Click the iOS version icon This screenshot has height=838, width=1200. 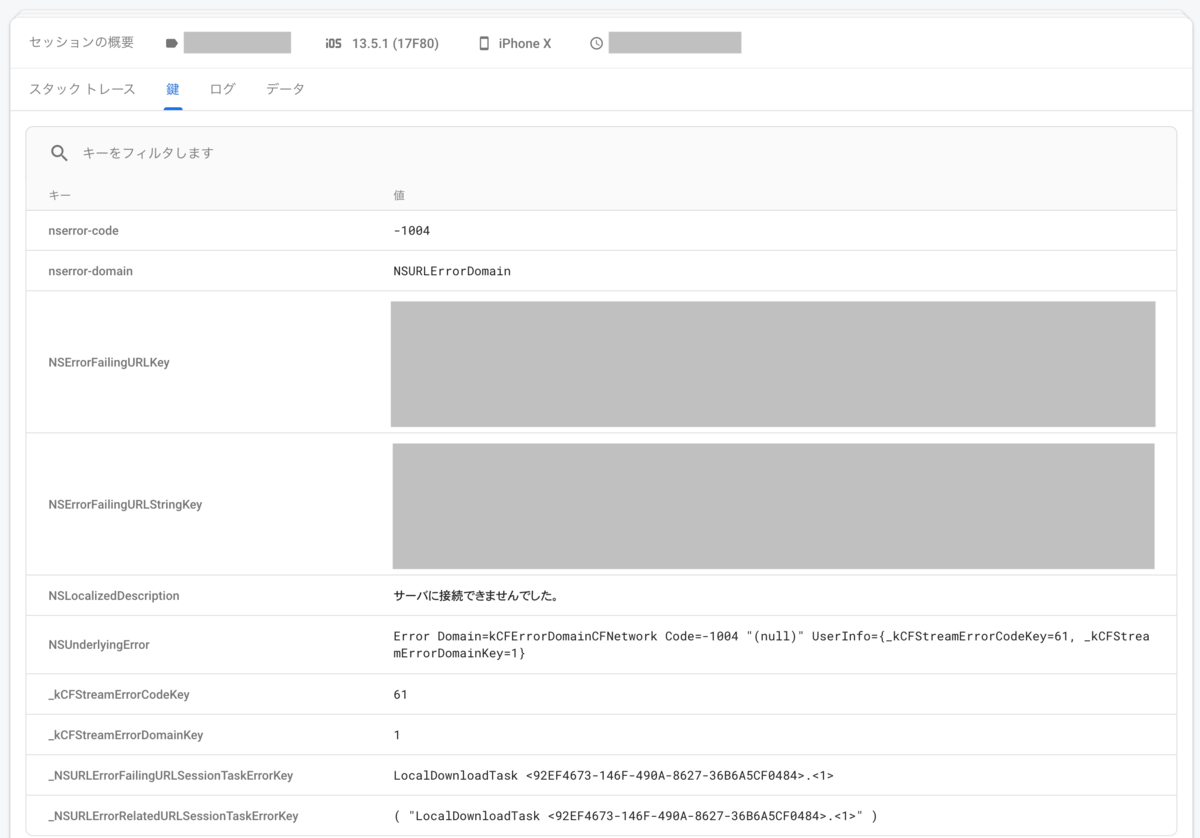tap(333, 43)
